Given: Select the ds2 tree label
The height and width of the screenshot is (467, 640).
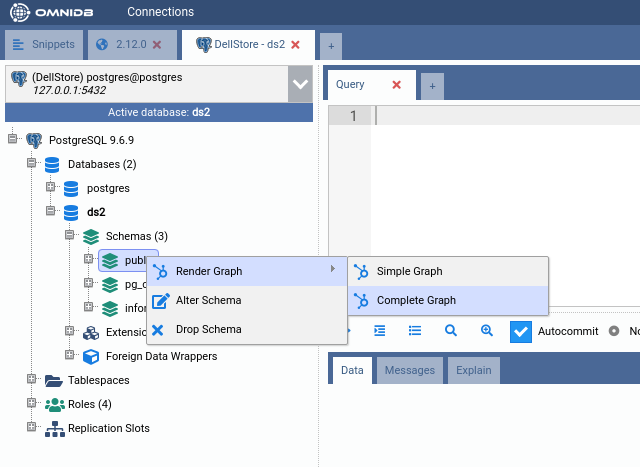Looking at the screenshot, I should 96,212.
